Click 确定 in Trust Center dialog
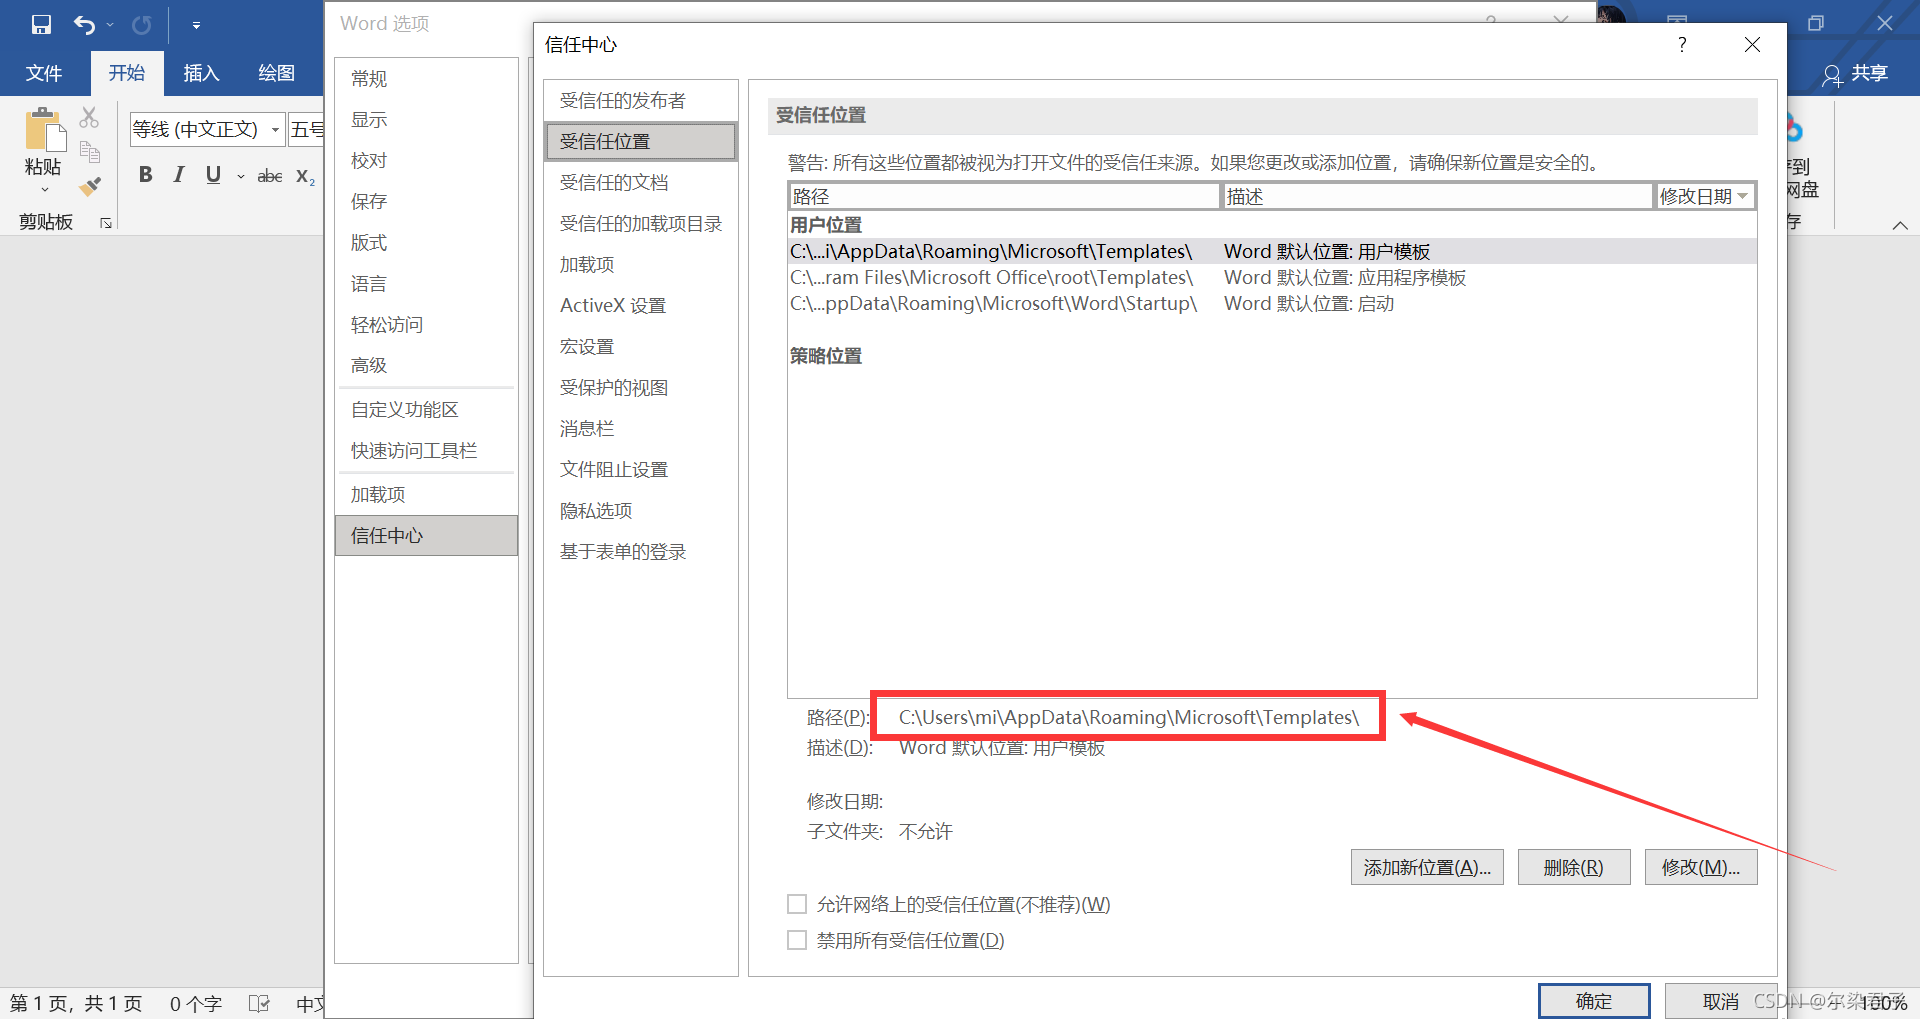Viewport: 1920px width, 1019px height. (1594, 1001)
